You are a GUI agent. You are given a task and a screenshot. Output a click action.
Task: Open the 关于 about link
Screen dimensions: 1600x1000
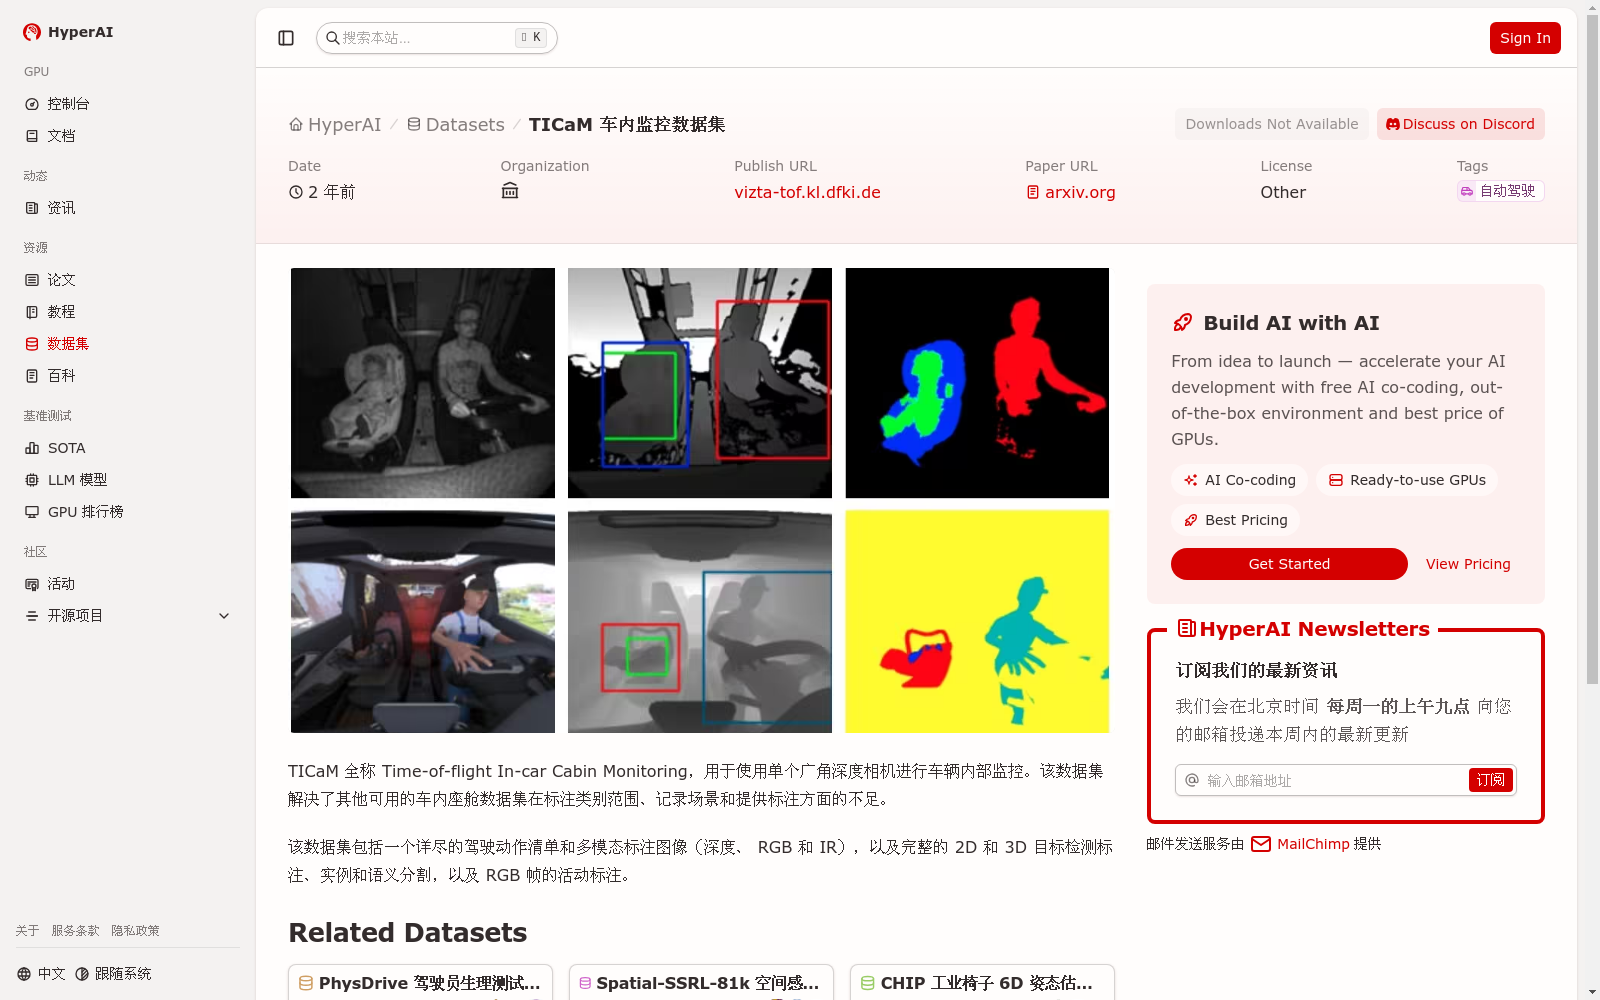[27, 931]
